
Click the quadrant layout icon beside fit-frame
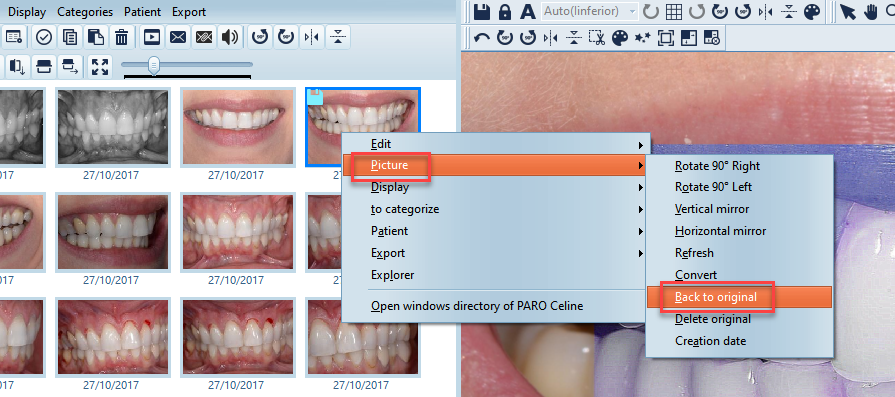[x=689, y=38]
